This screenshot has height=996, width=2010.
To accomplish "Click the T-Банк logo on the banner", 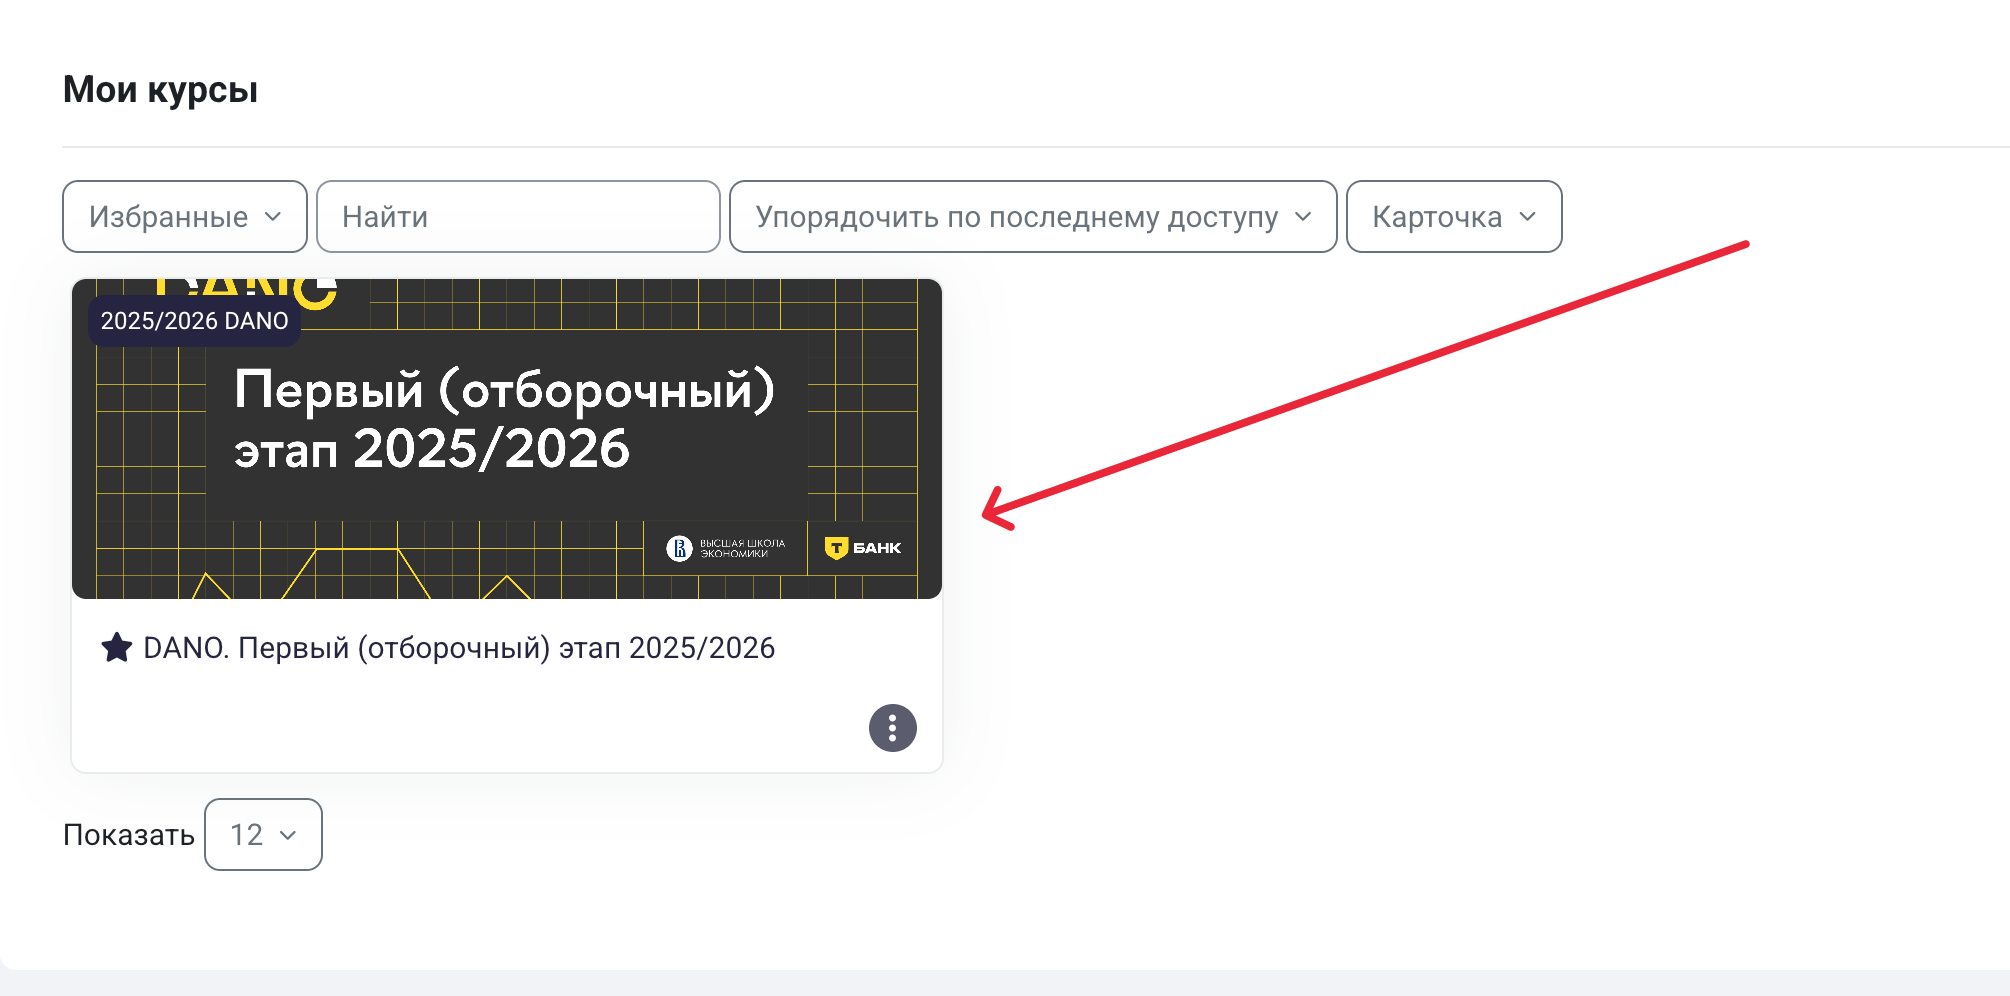I will (x=862, y=548).
